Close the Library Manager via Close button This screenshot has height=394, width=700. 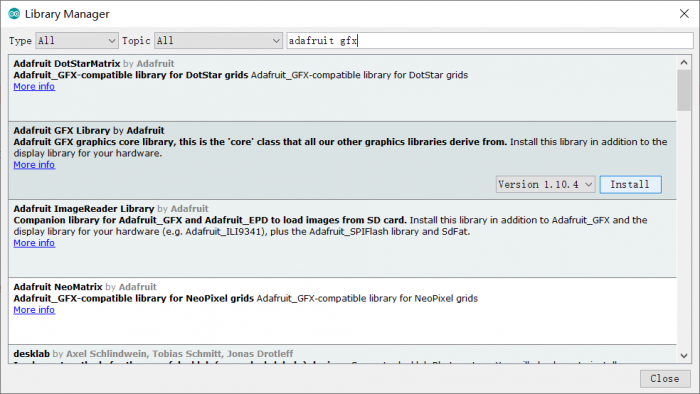coord(664,378)
